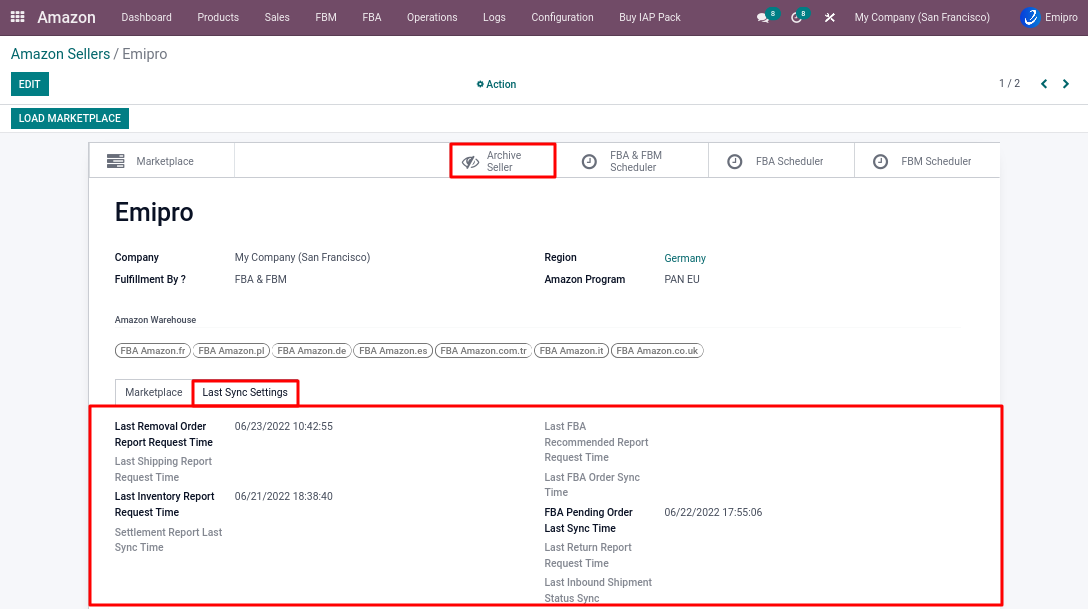Click the Load Marketplace button
Viewport: 1088px width, 609px height.
point(70,119)
